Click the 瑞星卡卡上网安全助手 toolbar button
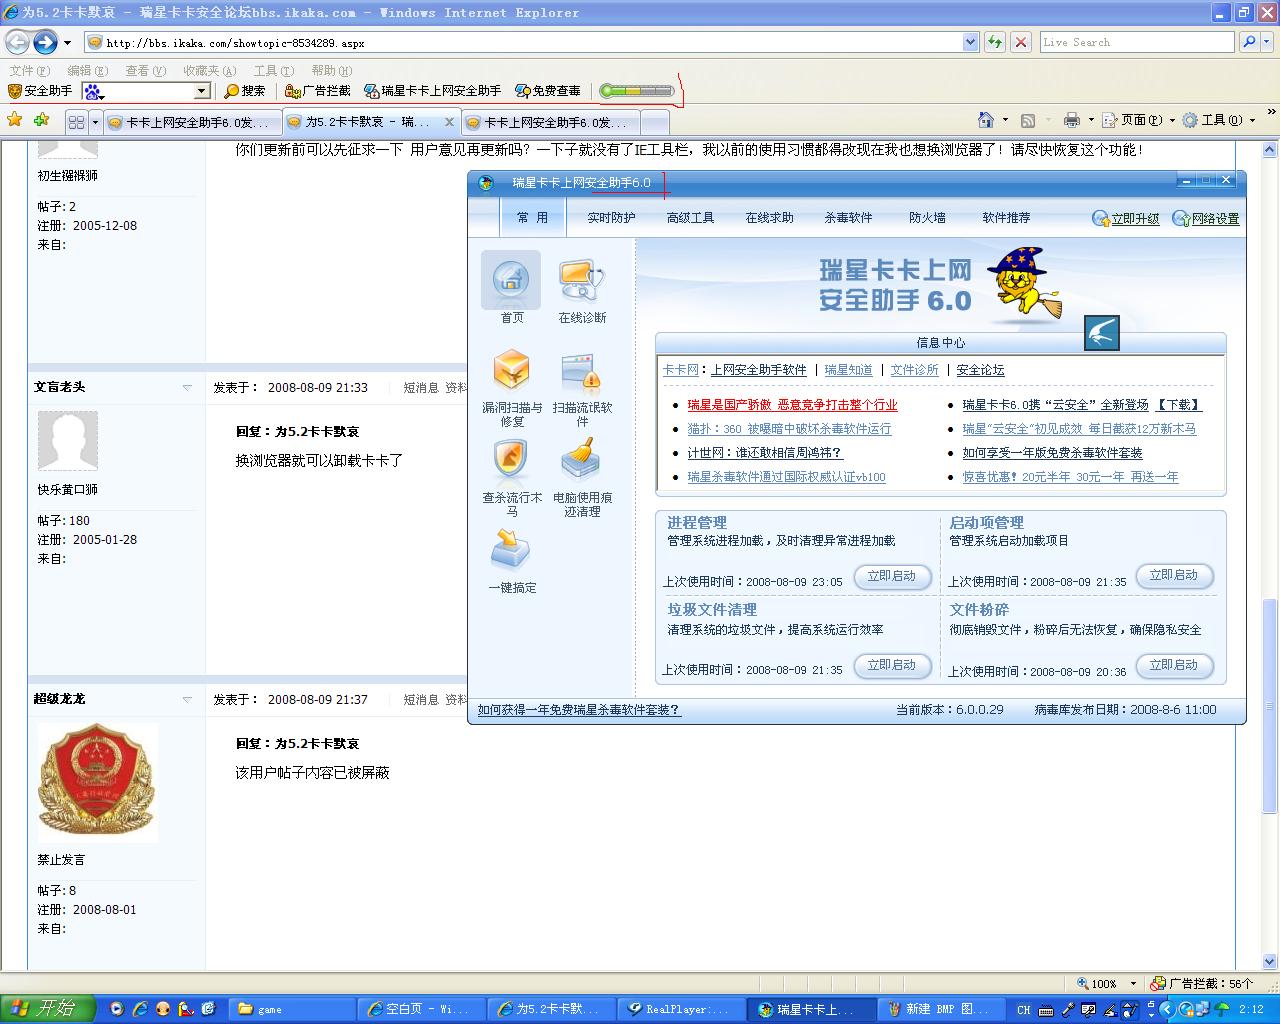Viewport: 1280px width, 1024px height. [433, 91]
